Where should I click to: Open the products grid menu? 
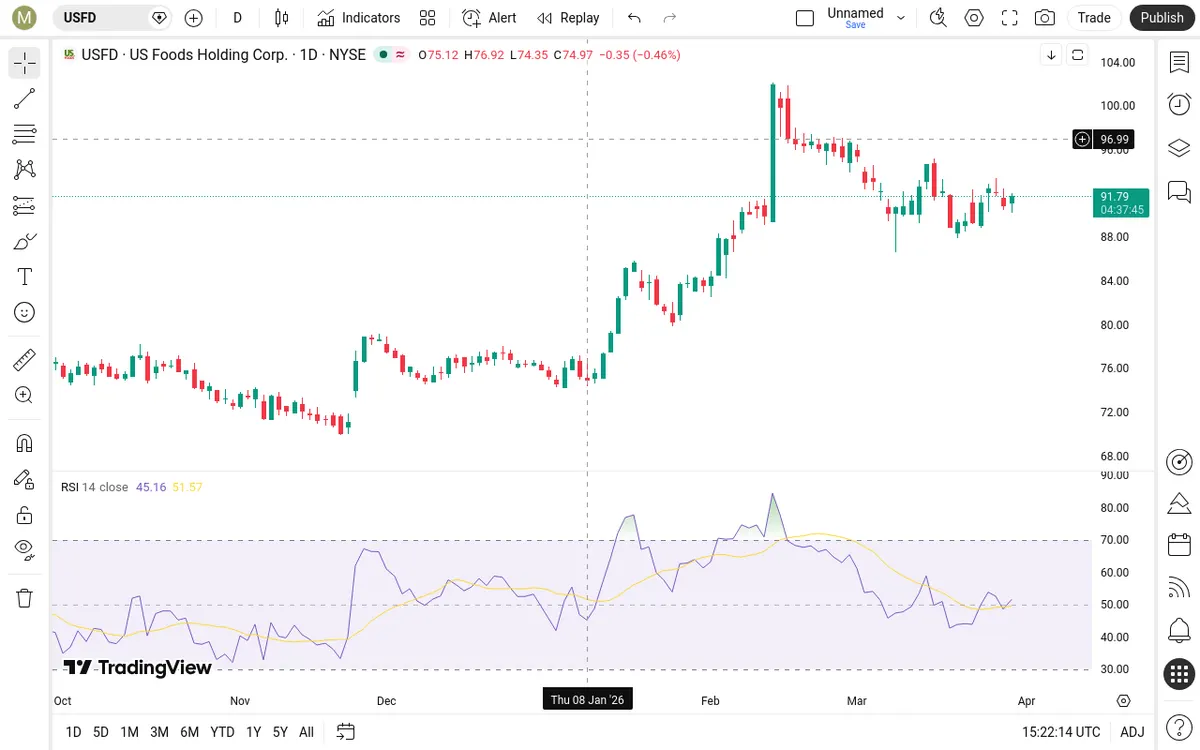point(1179,674)
